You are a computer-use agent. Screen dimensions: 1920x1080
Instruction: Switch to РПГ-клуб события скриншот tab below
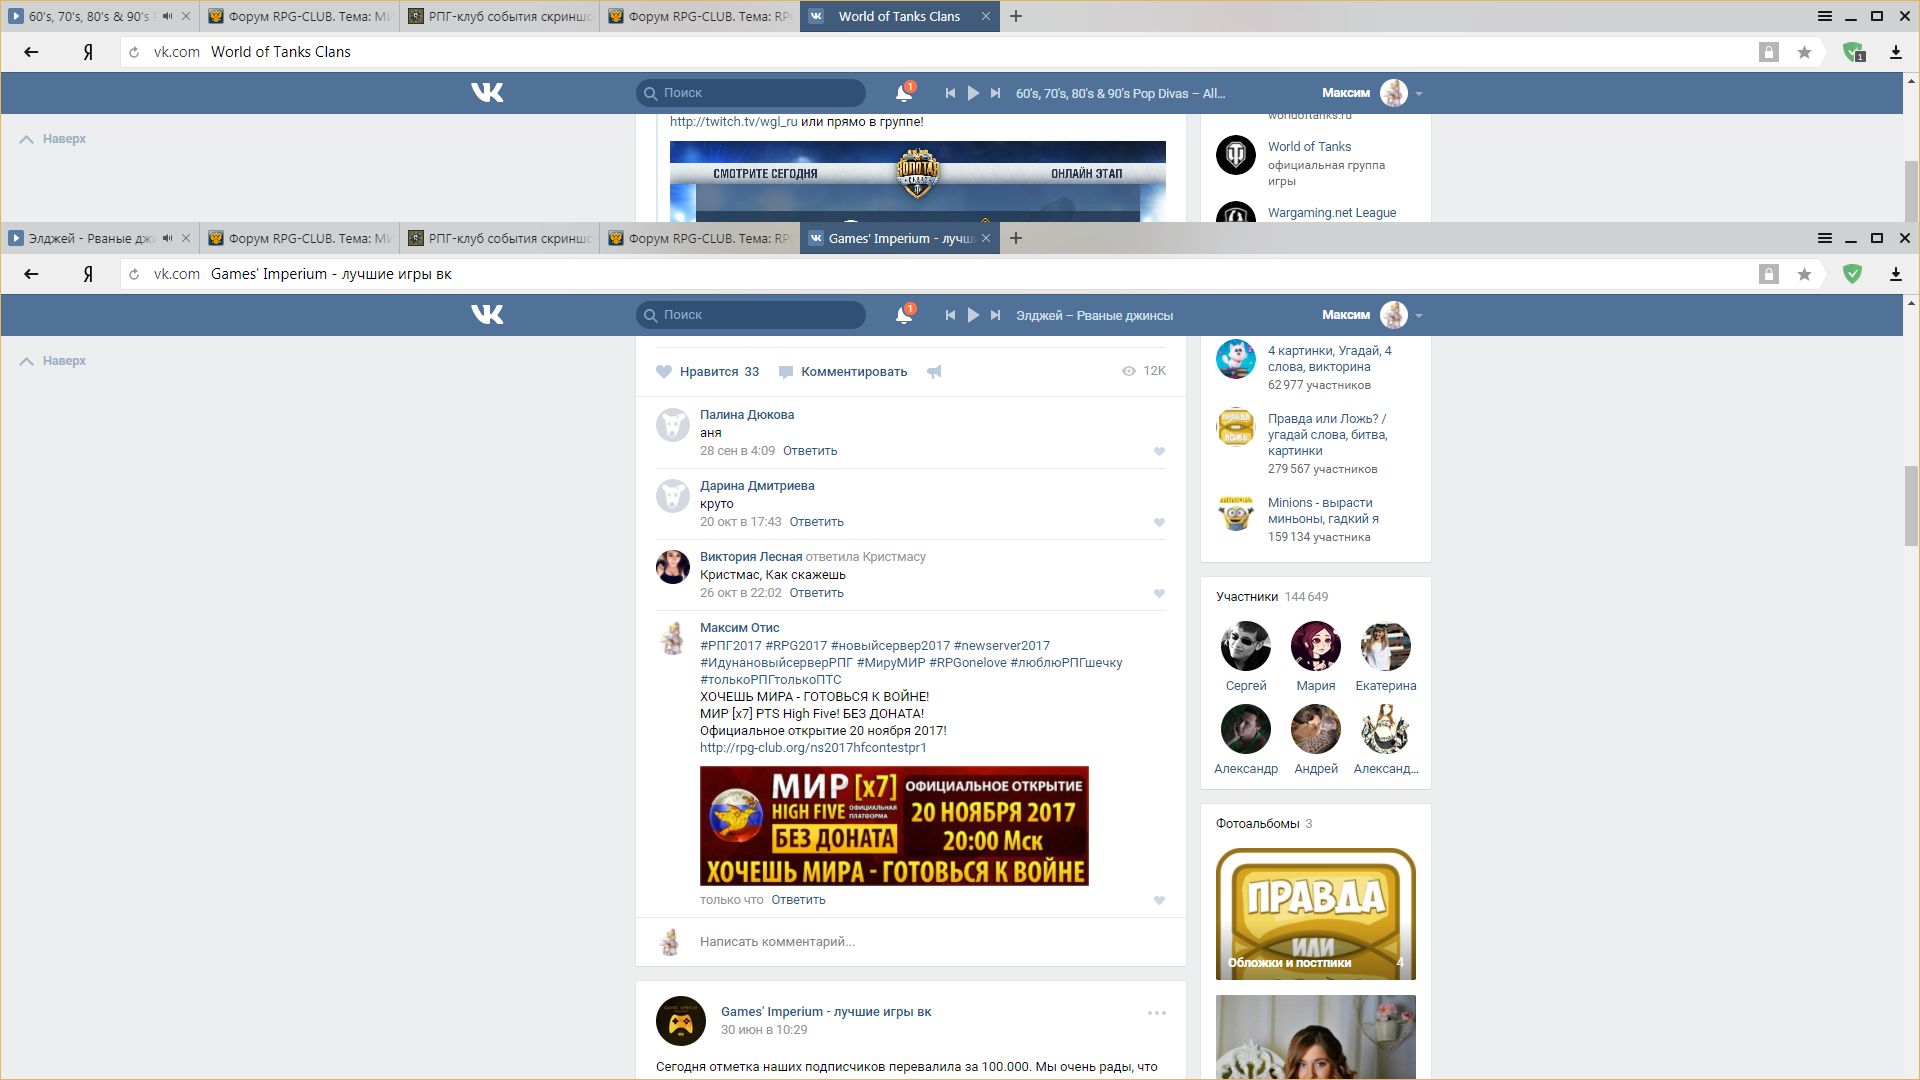coord(500,238)
